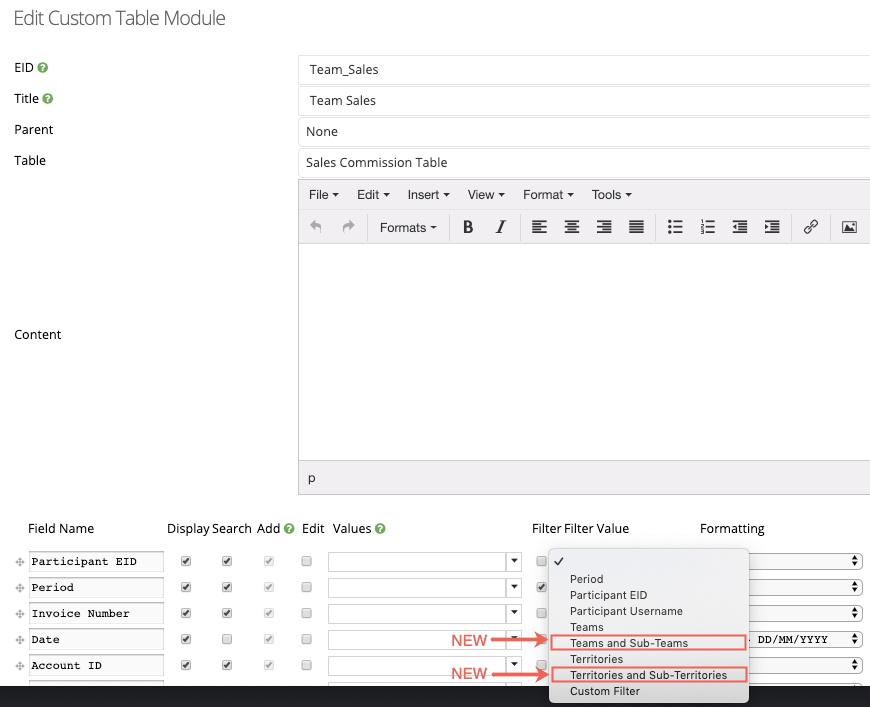Click the Title field Team Sales

584,101
